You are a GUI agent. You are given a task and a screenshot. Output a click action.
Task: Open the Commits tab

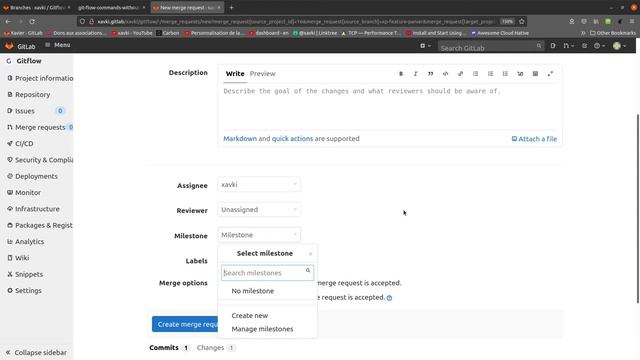(169, 348)
